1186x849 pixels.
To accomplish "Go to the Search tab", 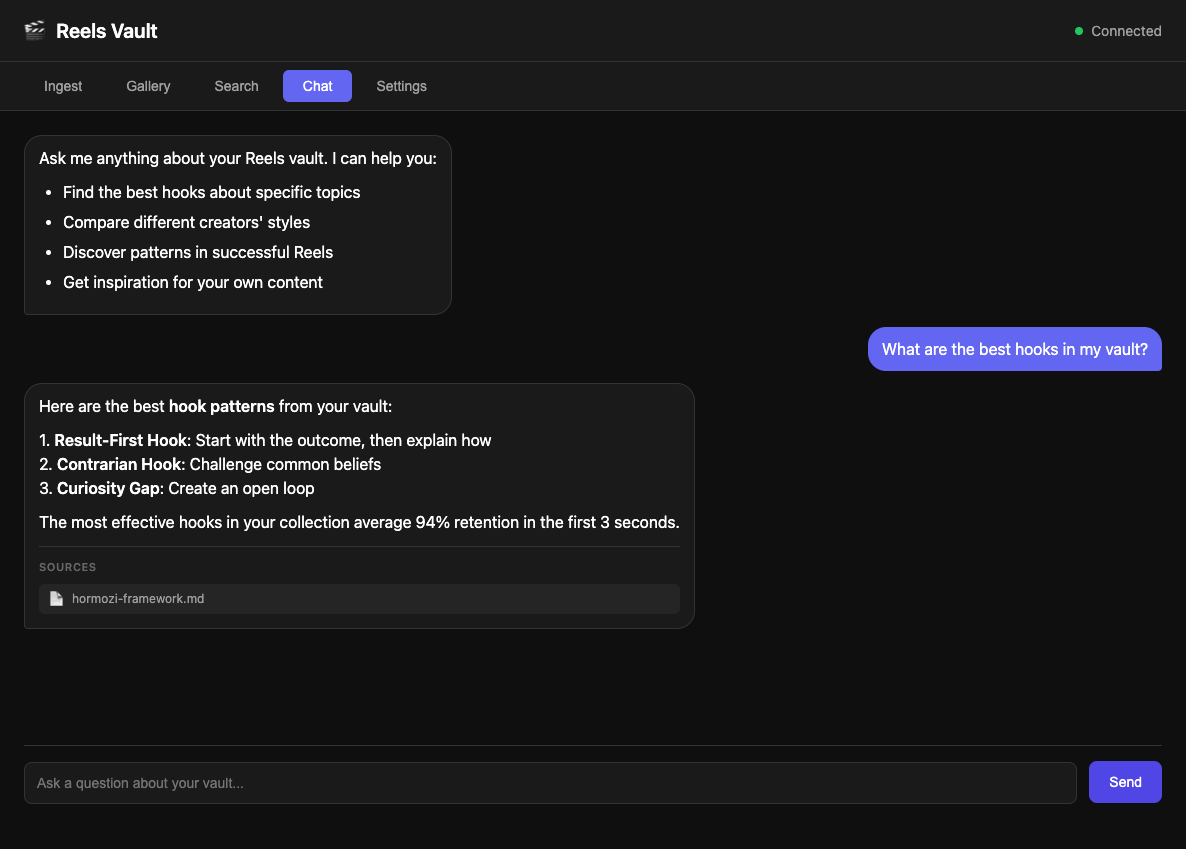I will point(236,86).
